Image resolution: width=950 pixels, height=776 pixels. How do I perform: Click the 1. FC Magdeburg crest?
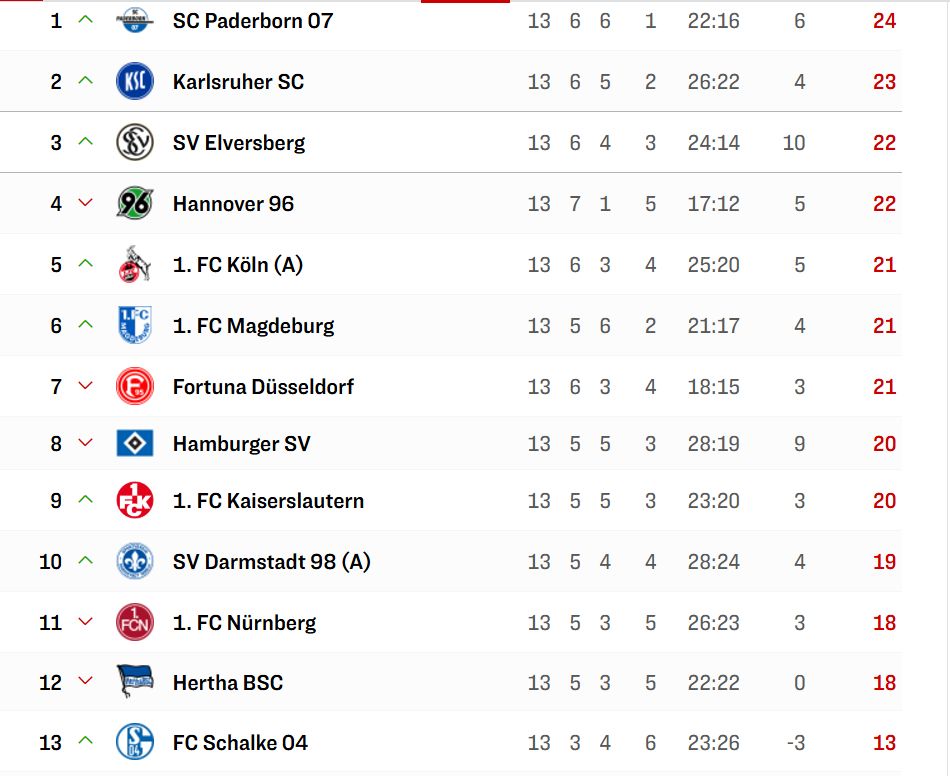click(135, 325)
